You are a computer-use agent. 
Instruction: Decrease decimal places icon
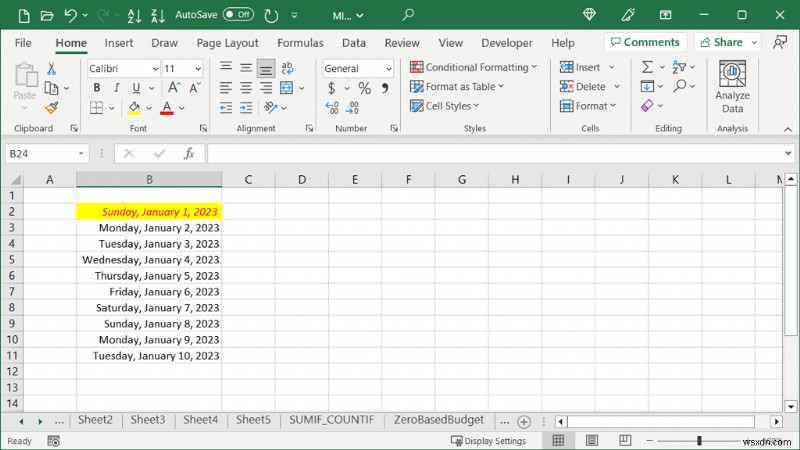tap(352, 108)
